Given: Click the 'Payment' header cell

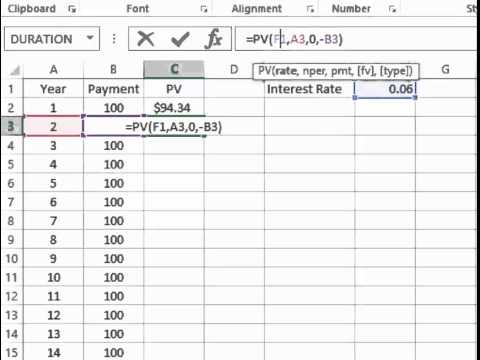Looking at the screenshot, I should tap(113, 89).
